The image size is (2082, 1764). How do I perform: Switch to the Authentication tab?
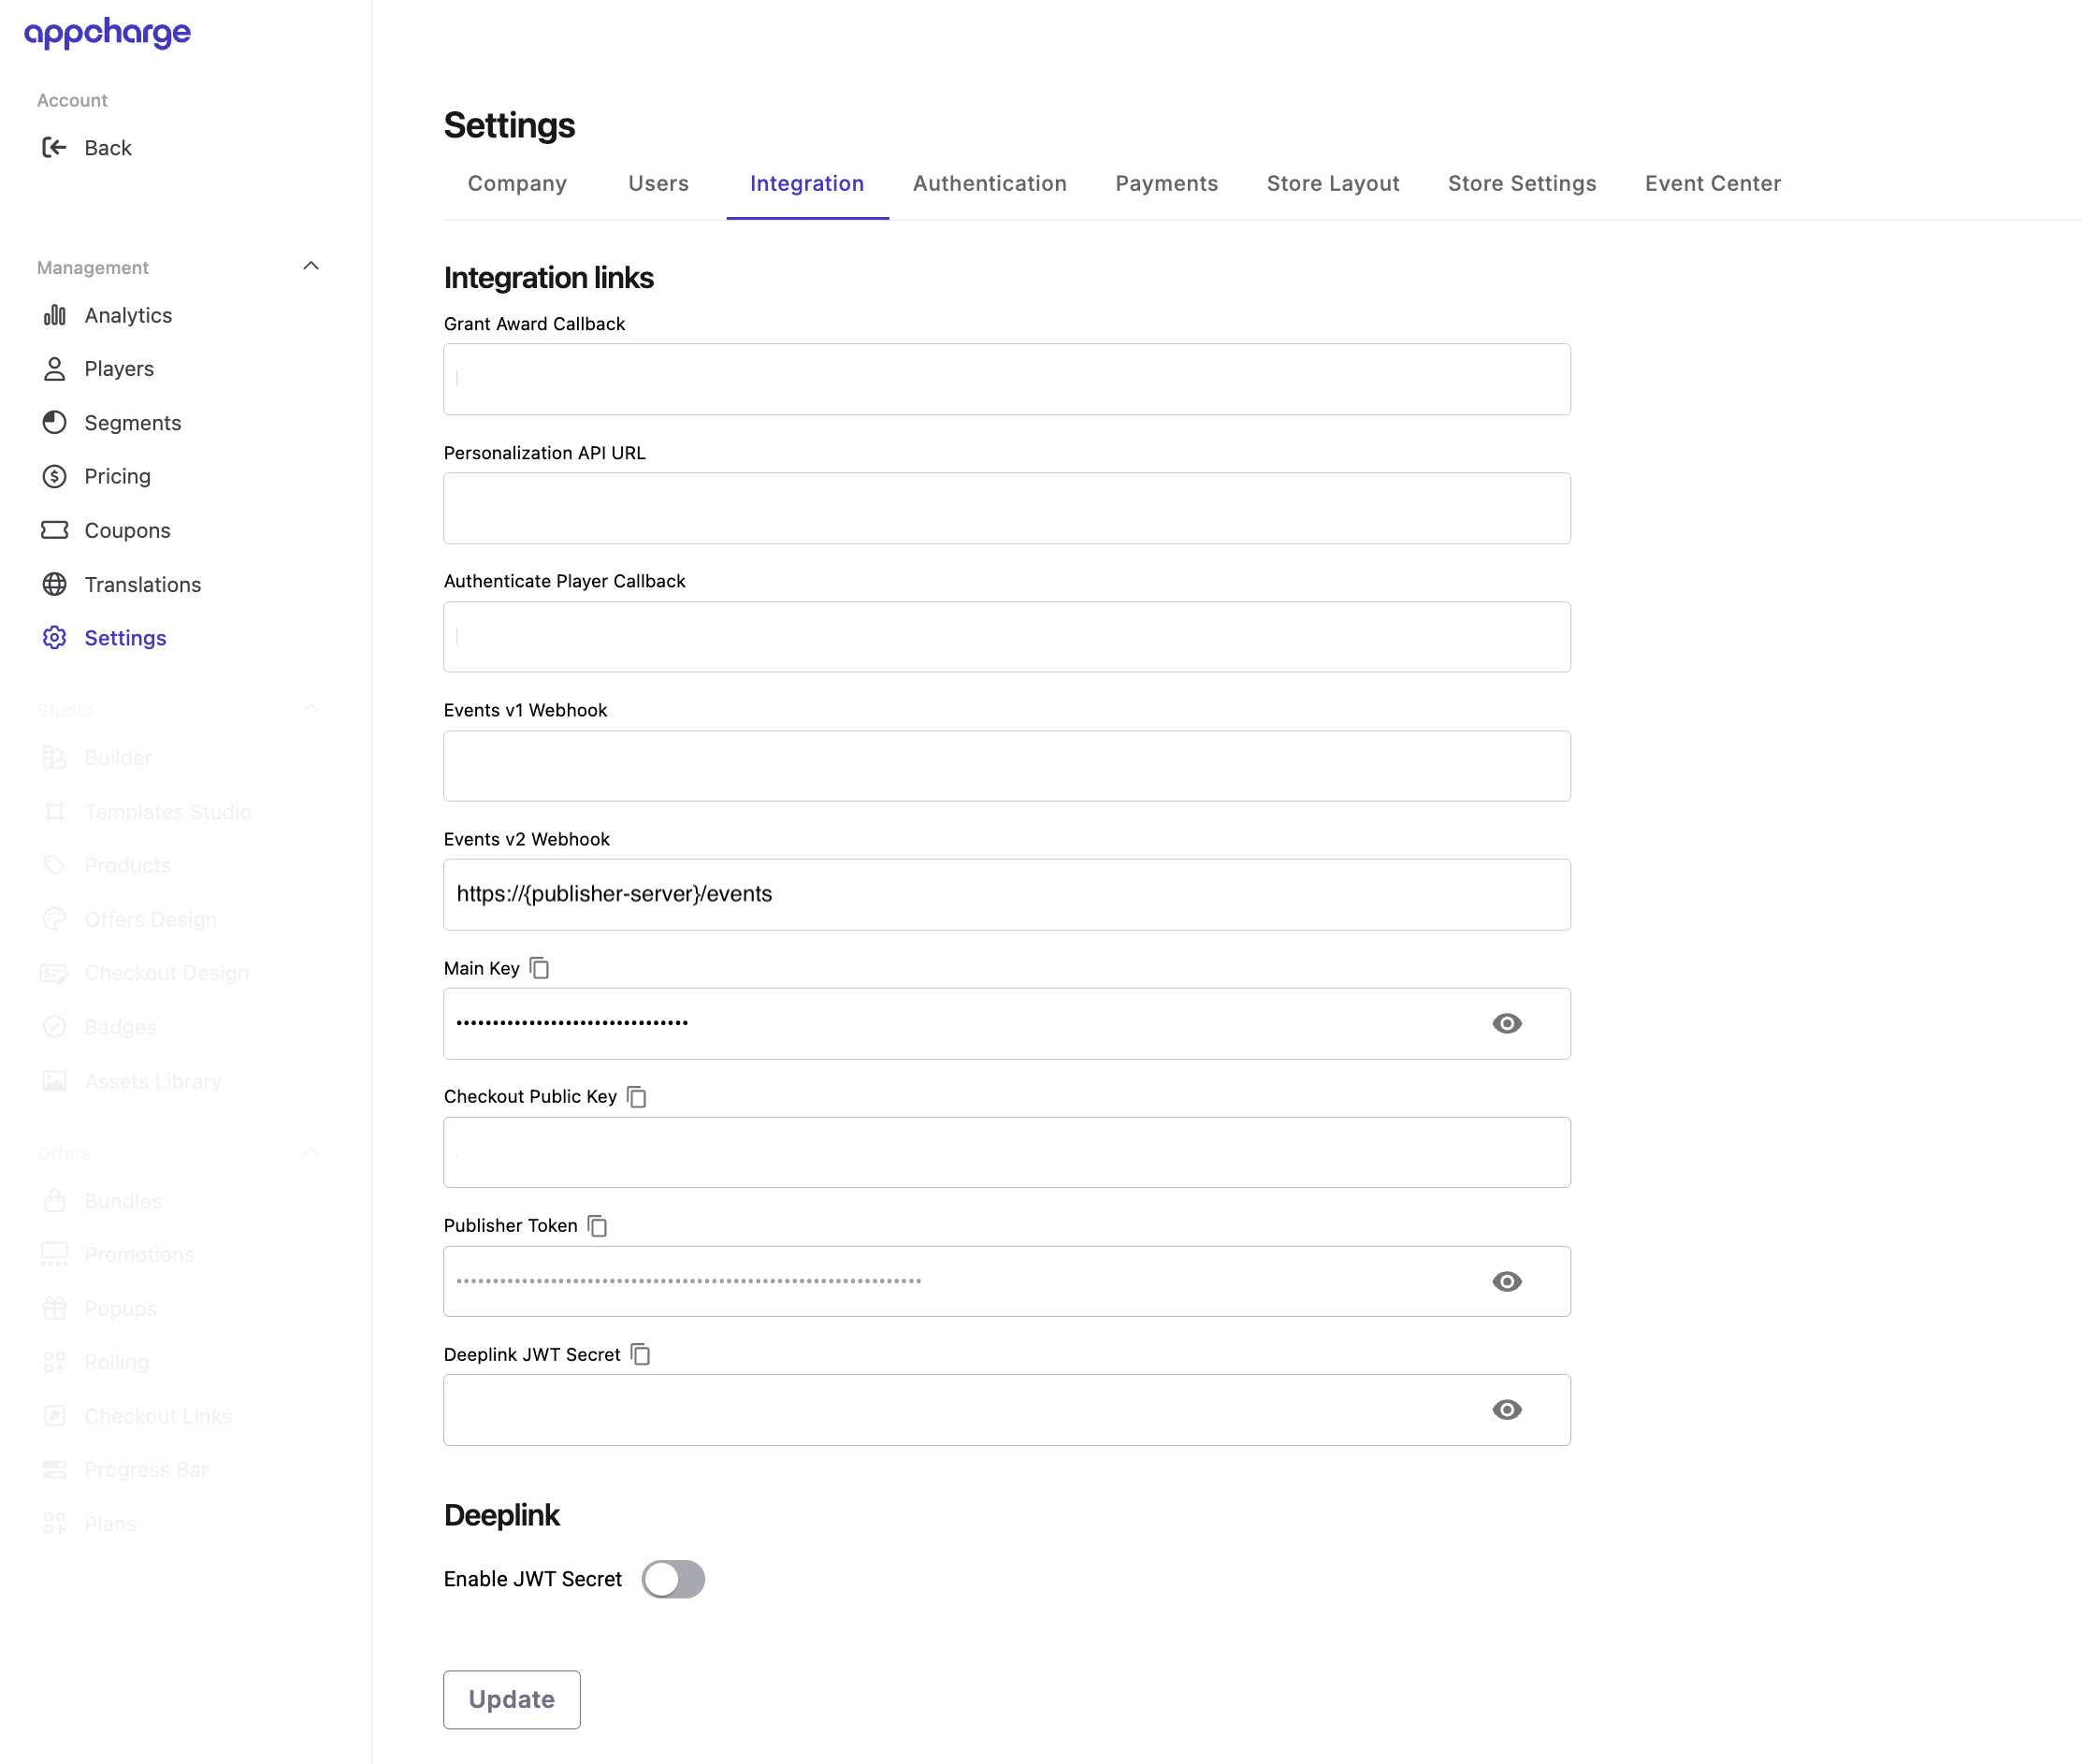pos(989,184)
